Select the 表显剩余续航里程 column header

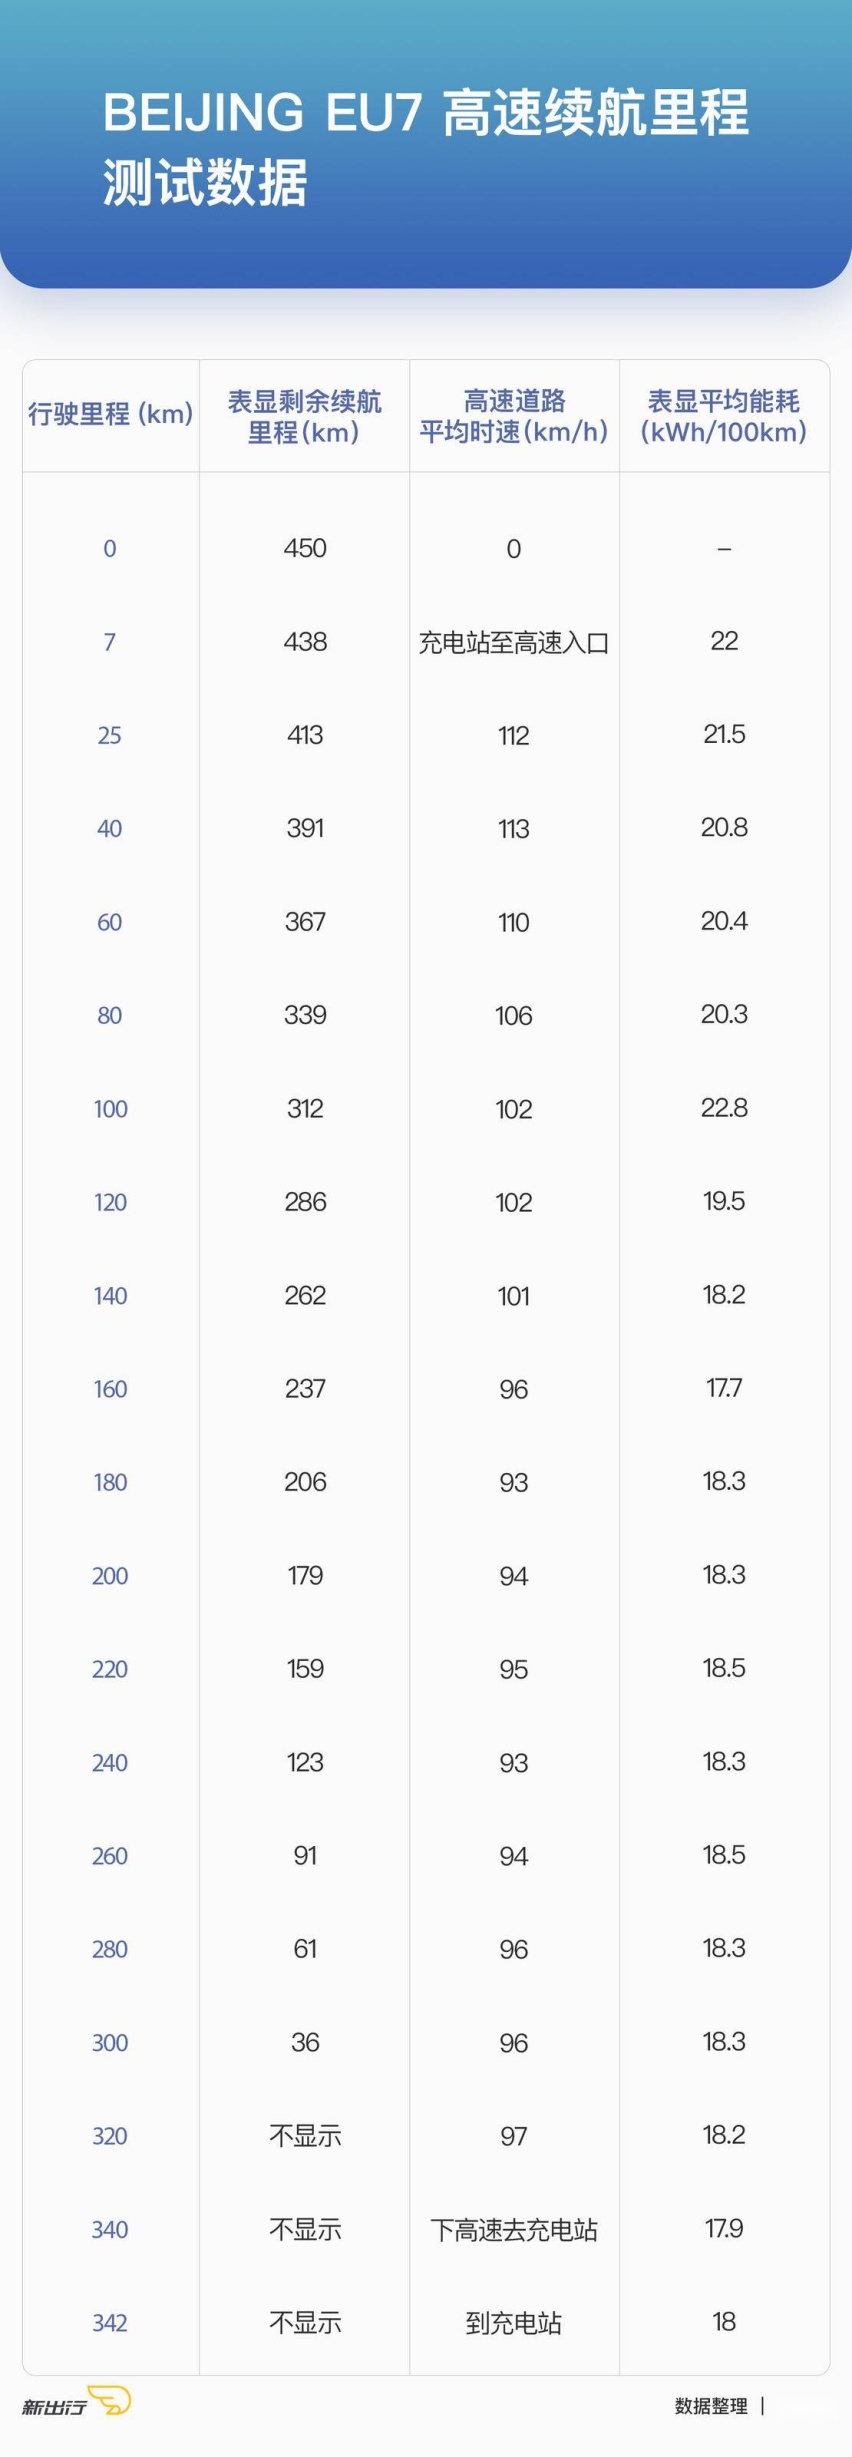pos(304,417)
